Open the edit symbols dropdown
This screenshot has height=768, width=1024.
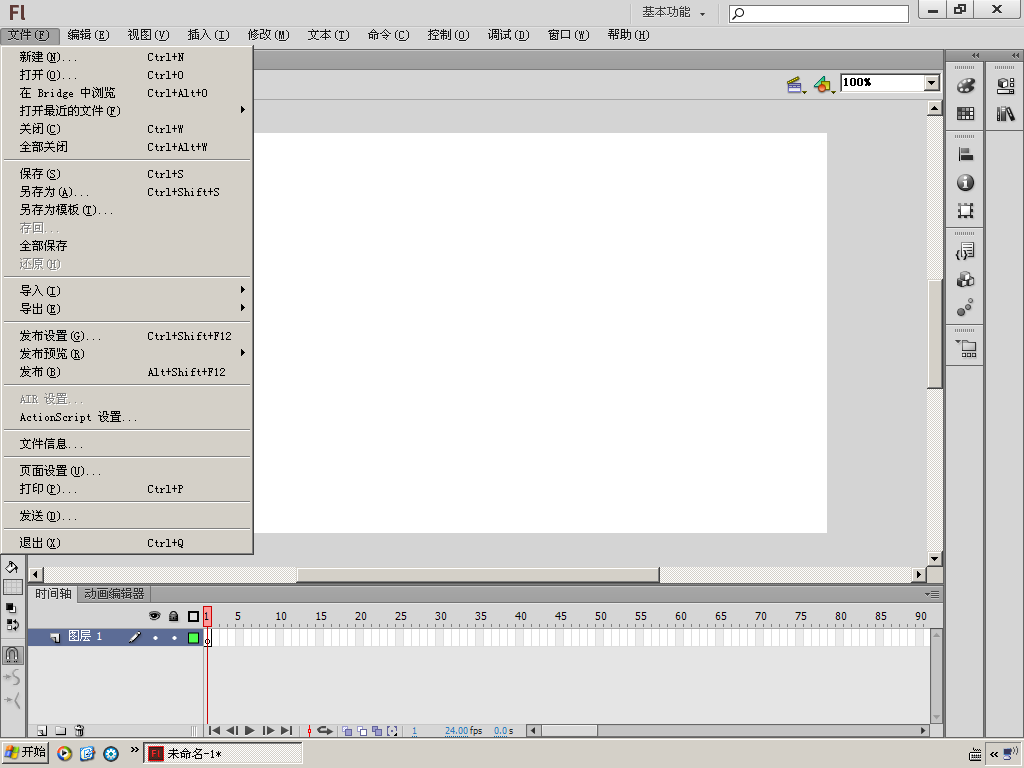tap(824, 85)
